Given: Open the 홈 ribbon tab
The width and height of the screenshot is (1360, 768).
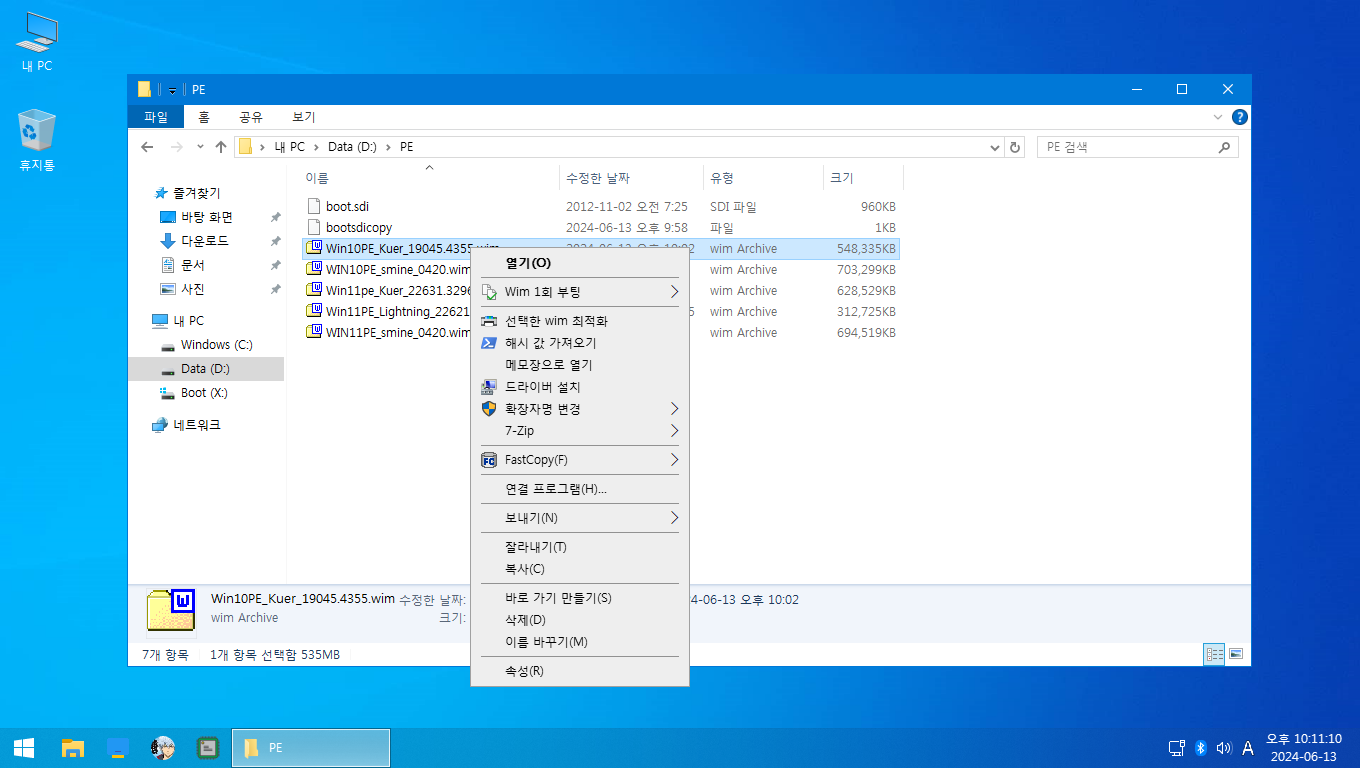Looking at the screenshot, I should 203,117.
